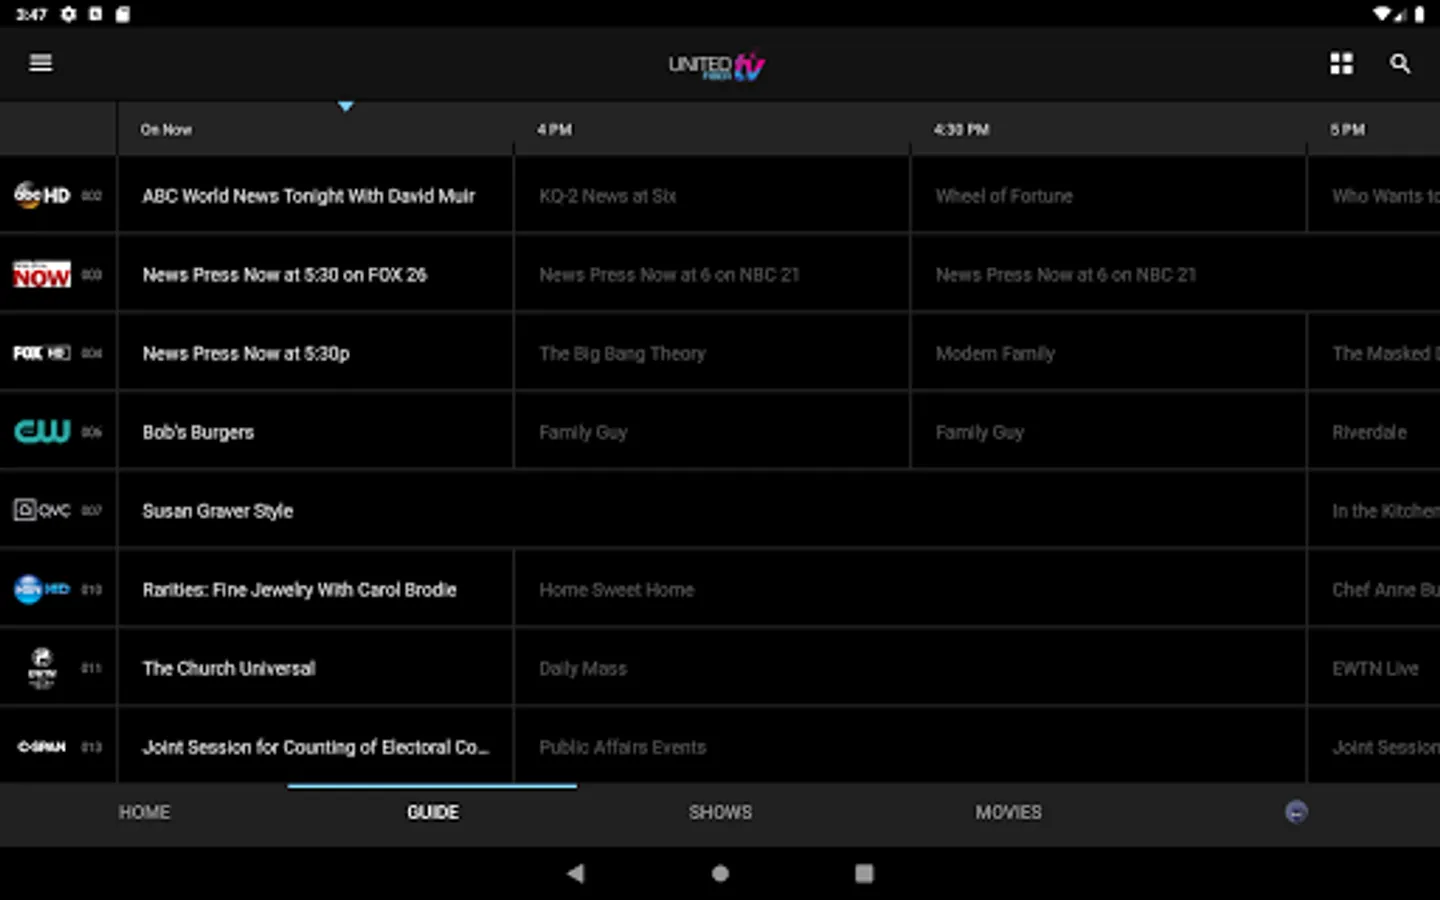Open Modern Family listing
The height and width of the screenshot is (900, 1440).
click(x=1108, y=353)
